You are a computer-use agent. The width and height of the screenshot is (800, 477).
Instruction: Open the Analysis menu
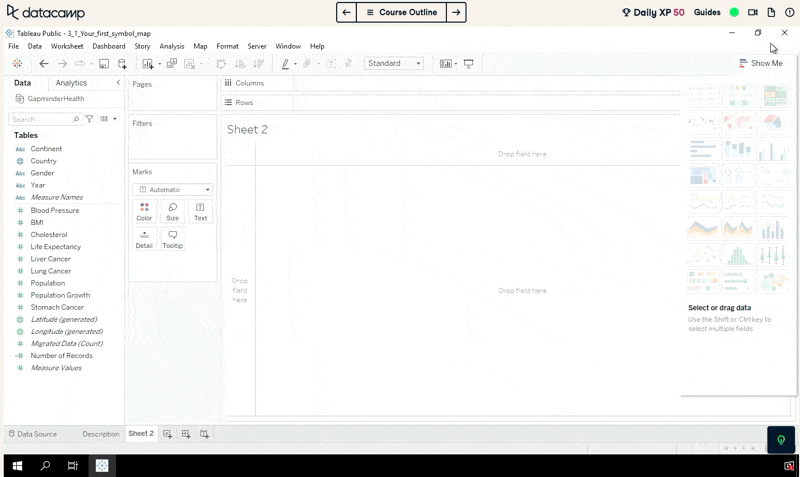(171, 46)
